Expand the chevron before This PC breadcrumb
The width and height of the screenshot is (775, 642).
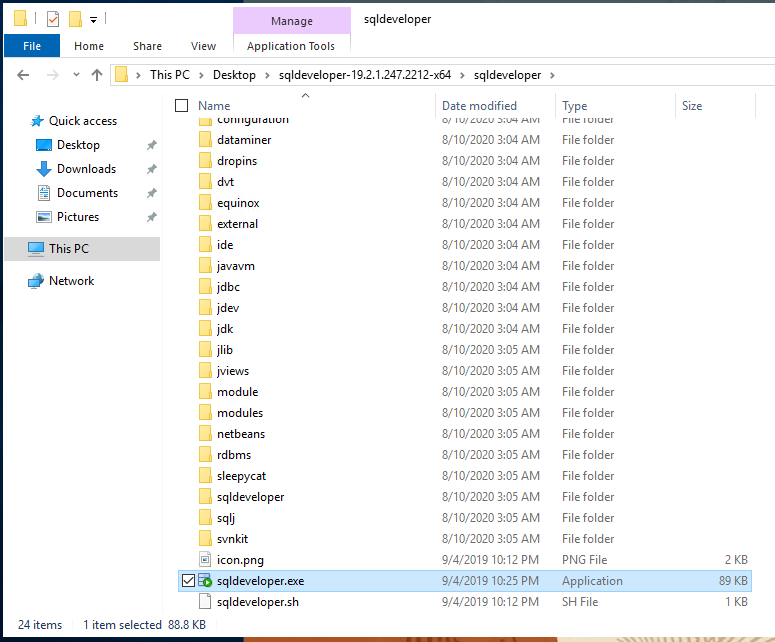click(x=138, y=75)
